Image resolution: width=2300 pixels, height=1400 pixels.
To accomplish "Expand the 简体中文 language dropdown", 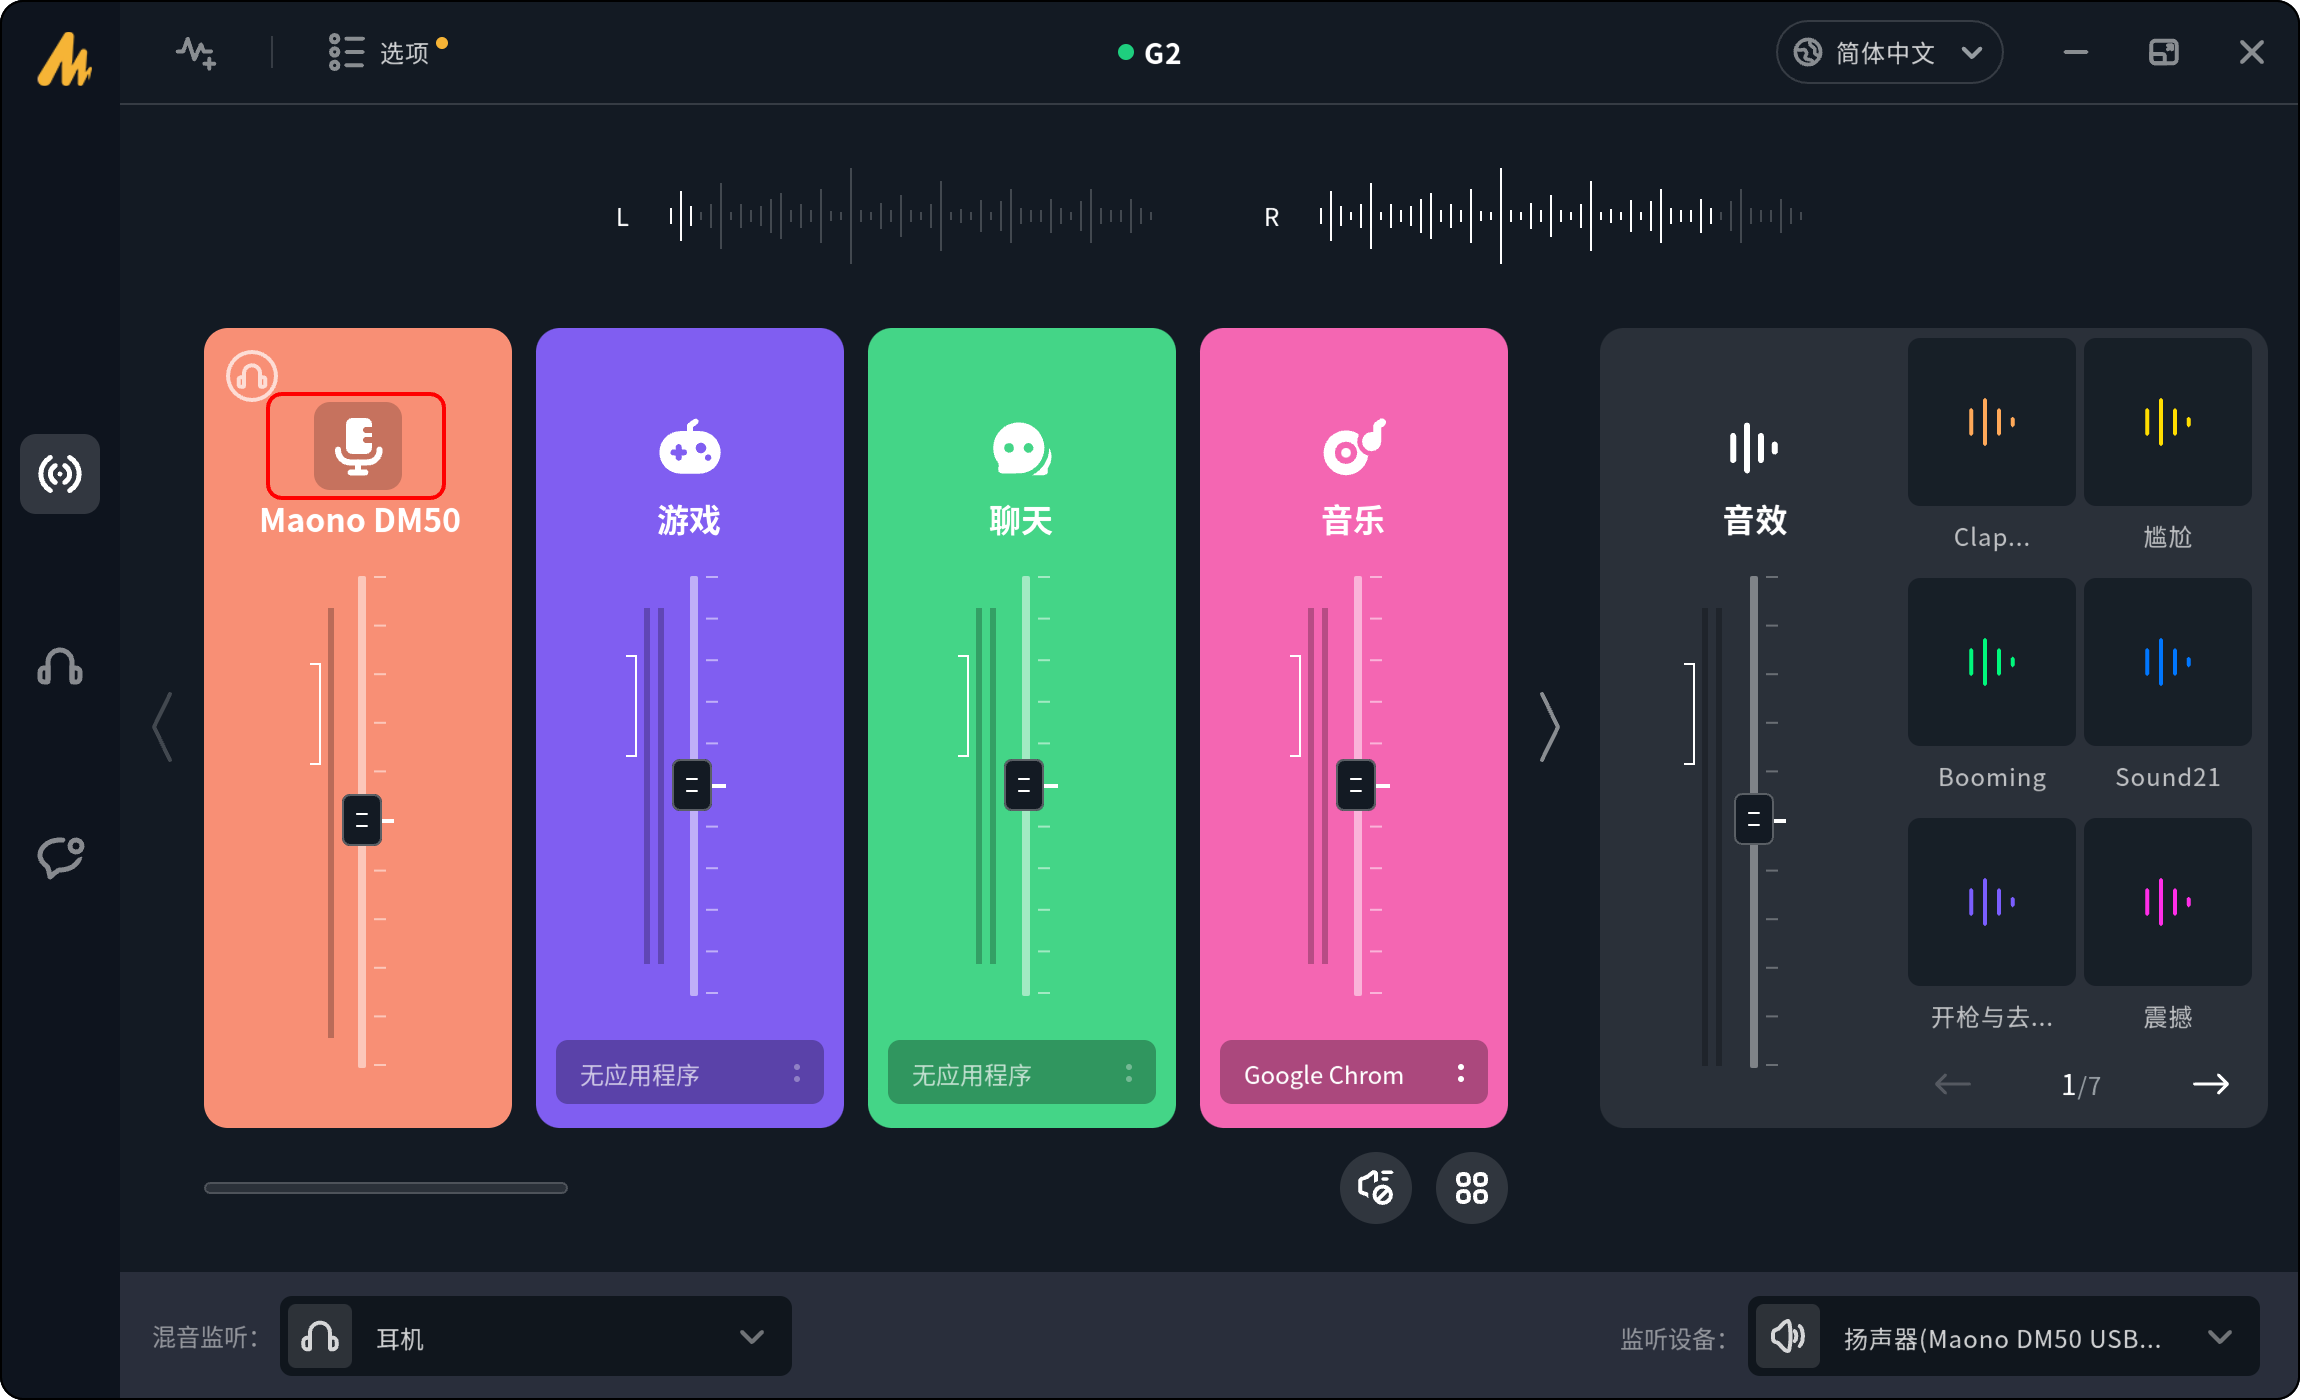I will (x=1888, y=53).
